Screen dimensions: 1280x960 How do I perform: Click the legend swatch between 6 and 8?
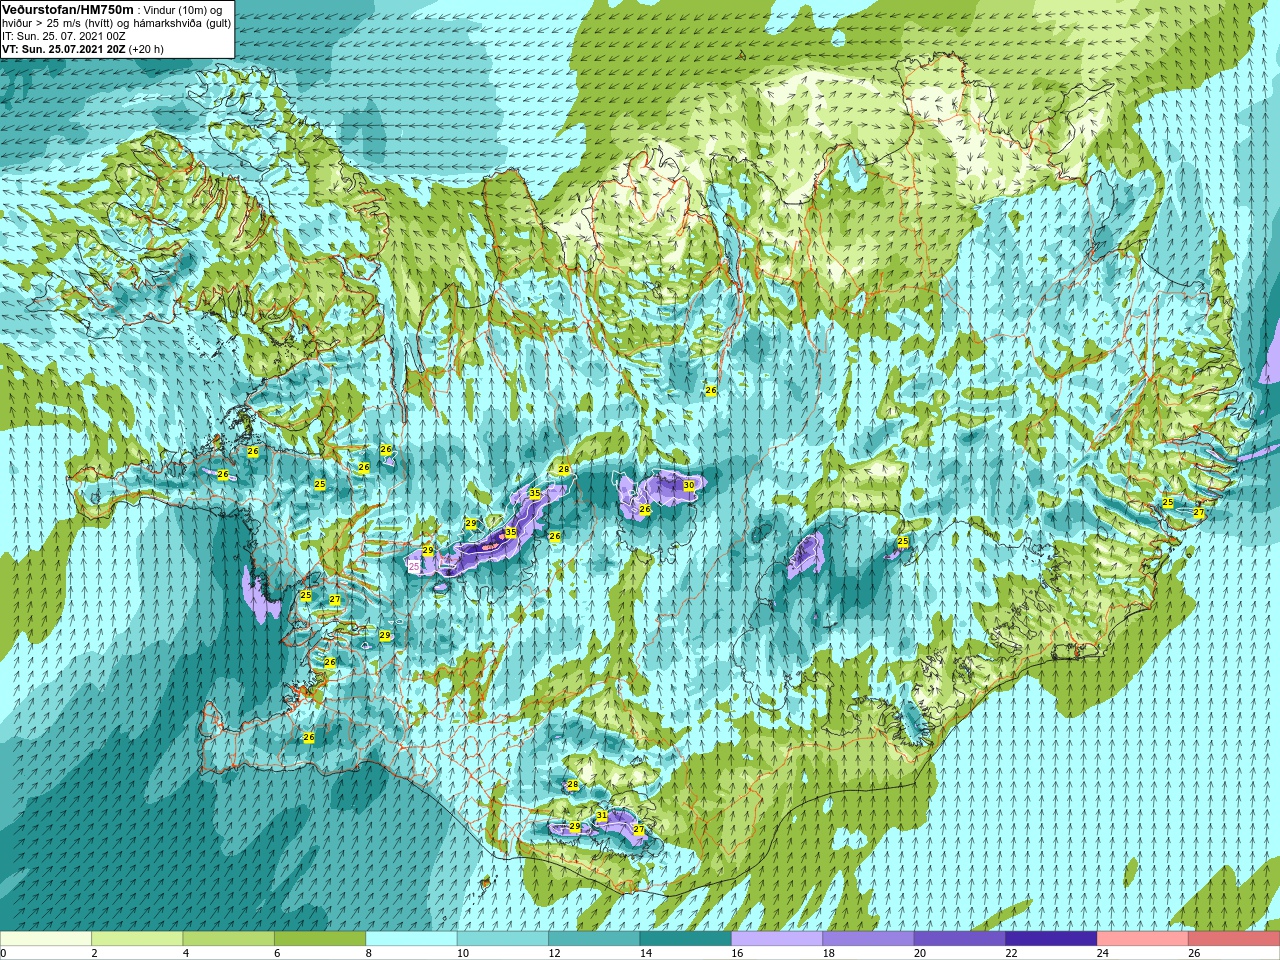[320, 939]
